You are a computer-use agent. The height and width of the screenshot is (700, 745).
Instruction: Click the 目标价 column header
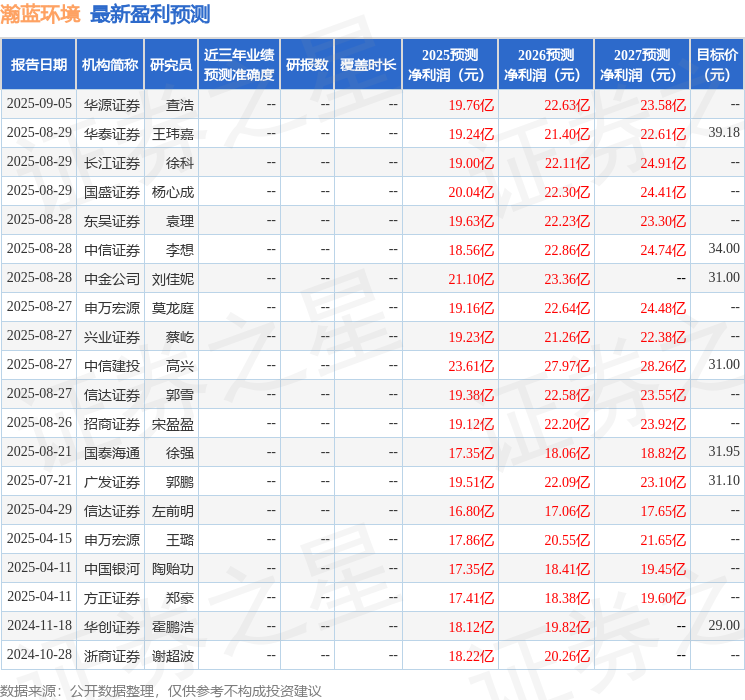[x=717, y=65]
